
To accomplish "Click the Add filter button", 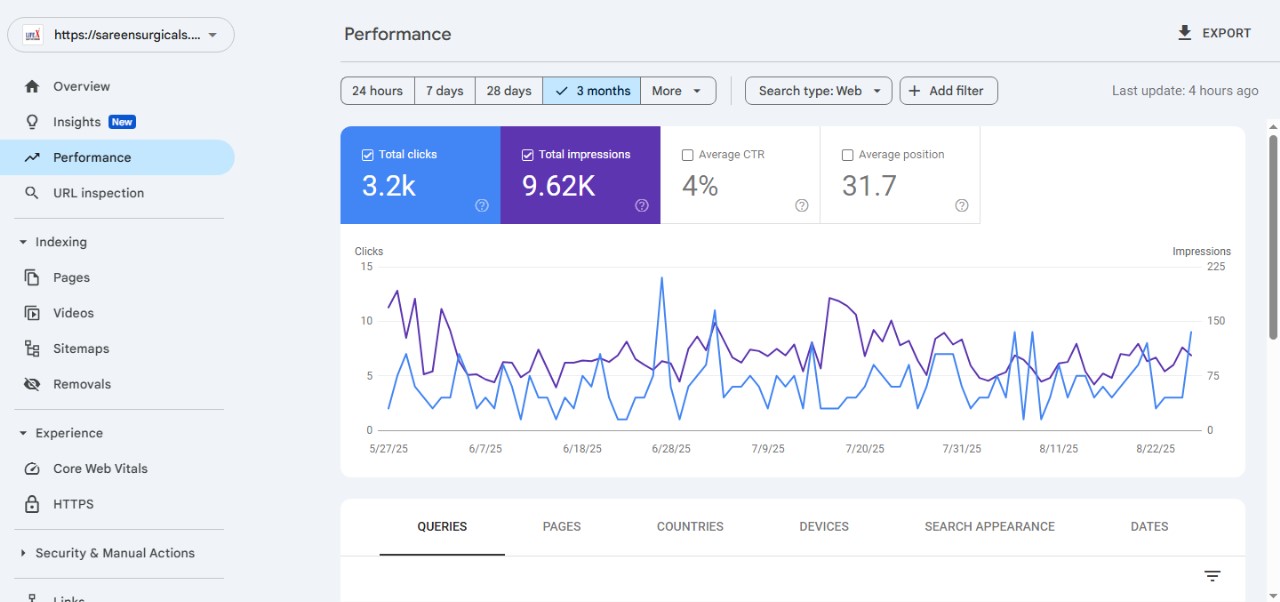I will [948, 90].
